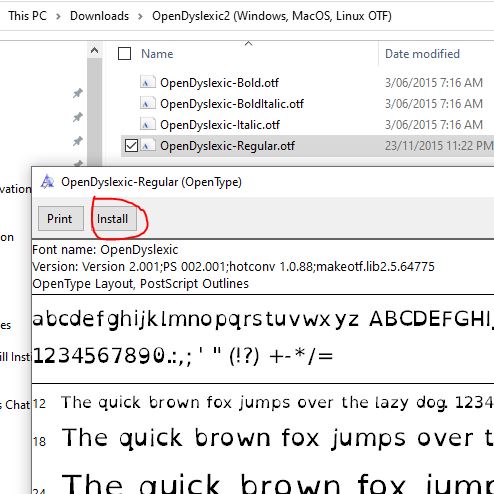Click the OpenDyslexic-BoldItalic.otf file name
The height and width of the screenshot is (494, 494).
tap(232, 104)
